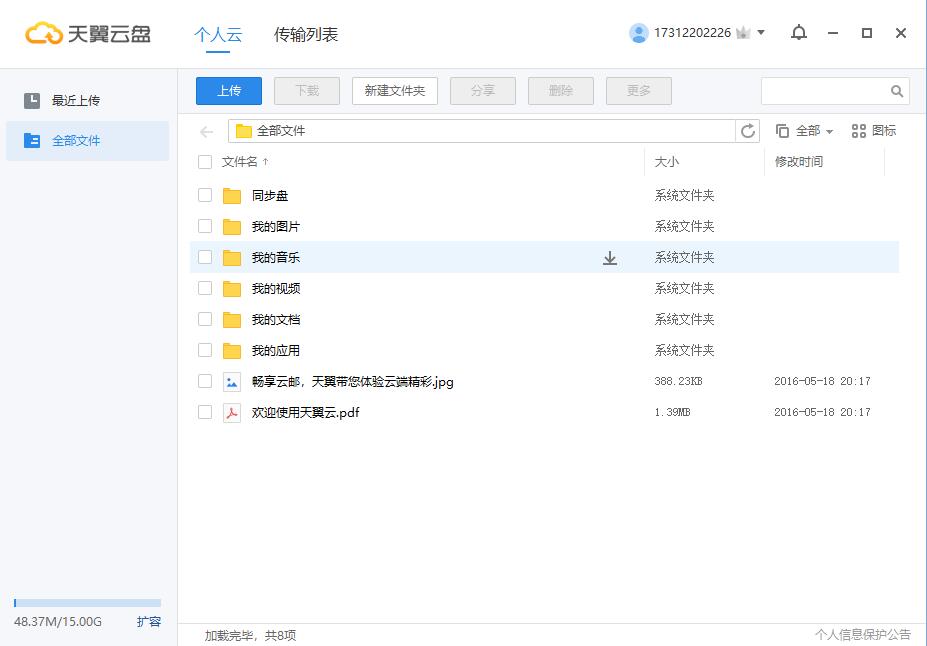Select 全部文件 in sidebar

pos(87,141)
